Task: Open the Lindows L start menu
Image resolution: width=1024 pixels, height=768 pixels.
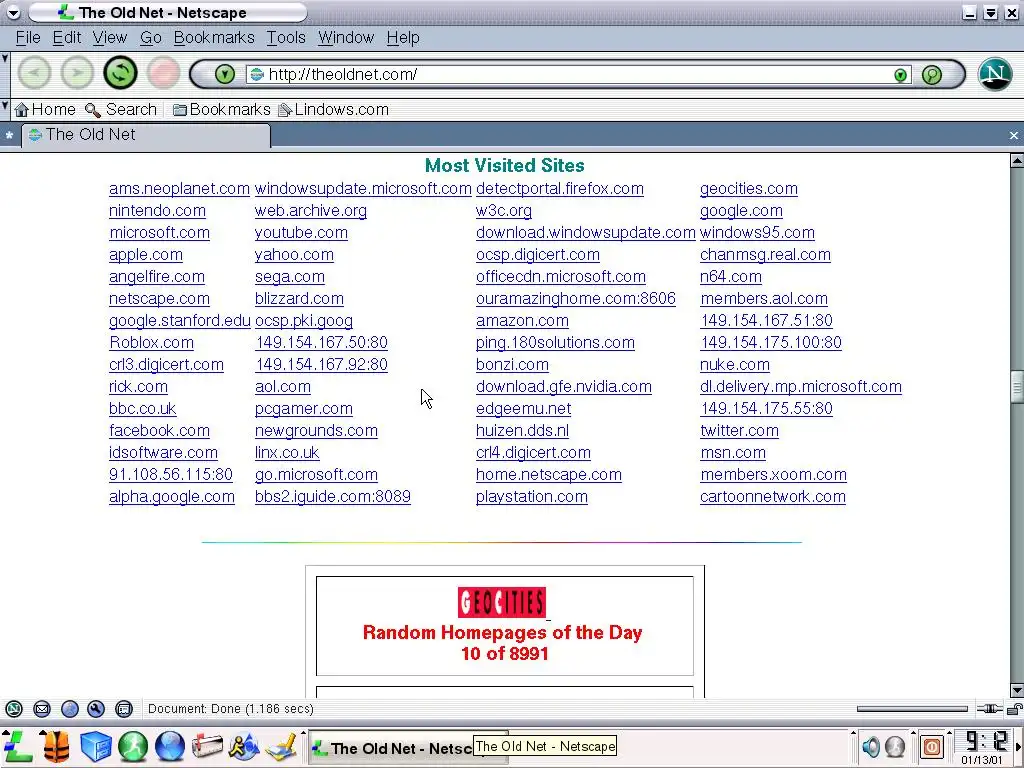Action: click(x=18, y=746)
